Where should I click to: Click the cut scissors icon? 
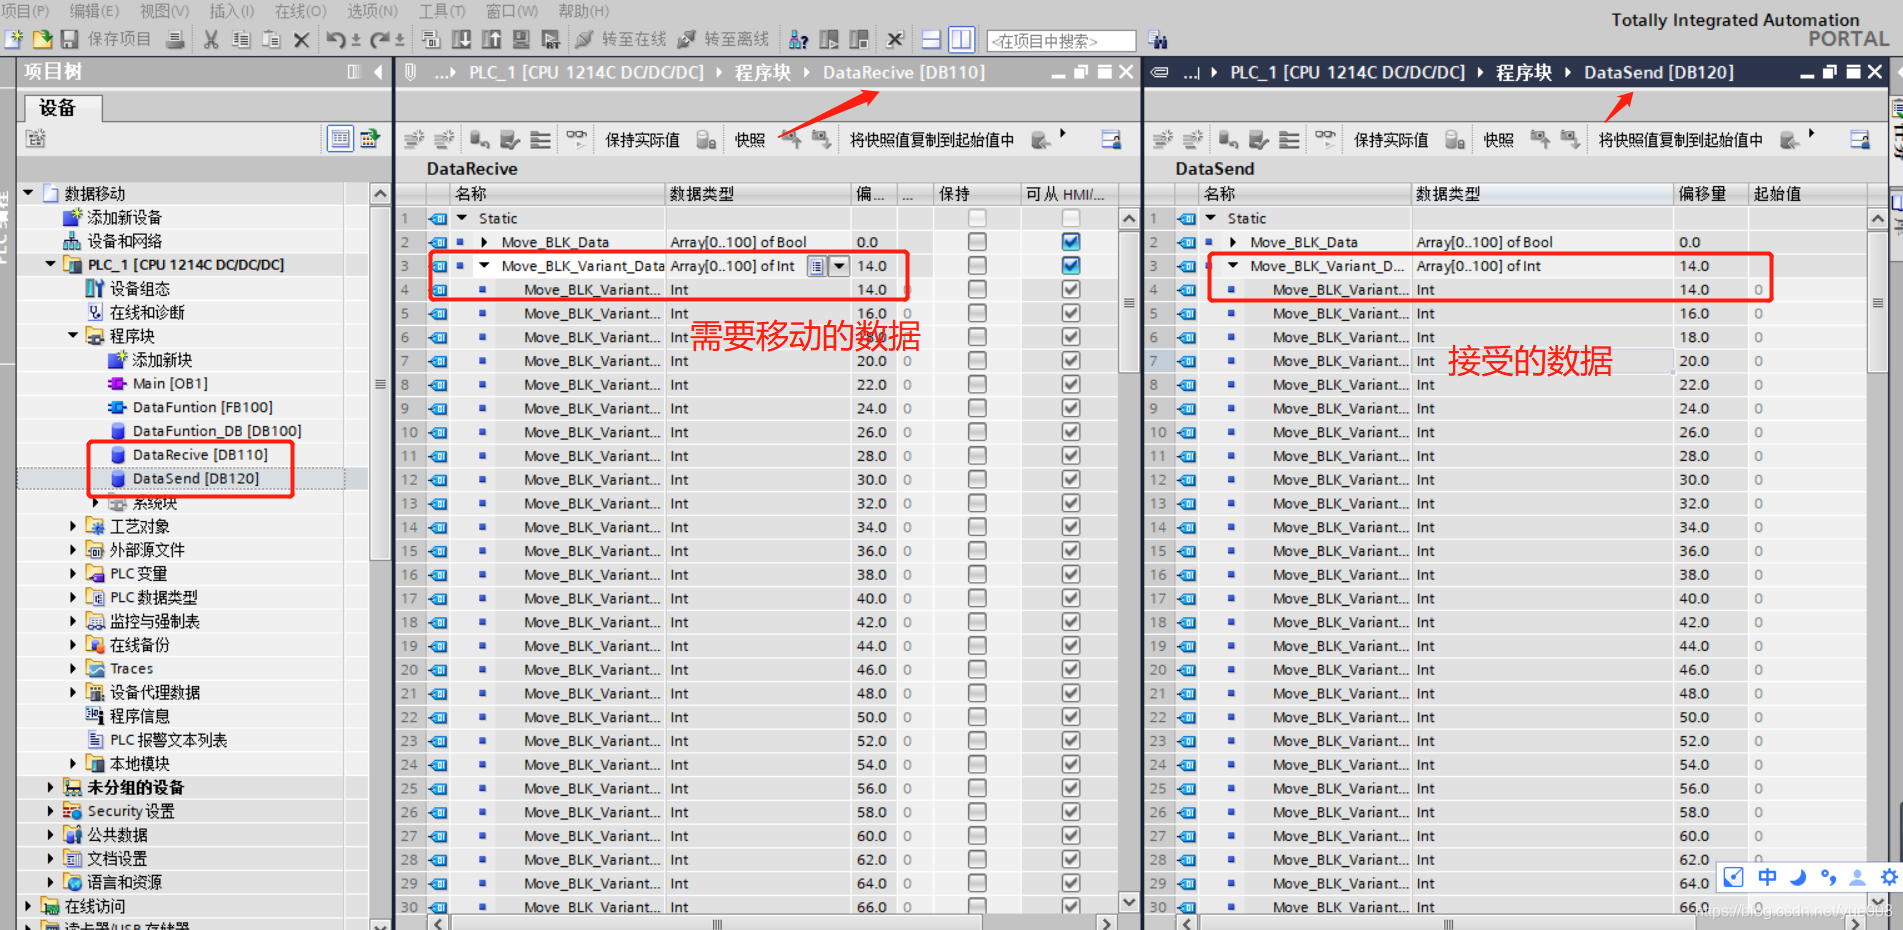tap(211, 39)
